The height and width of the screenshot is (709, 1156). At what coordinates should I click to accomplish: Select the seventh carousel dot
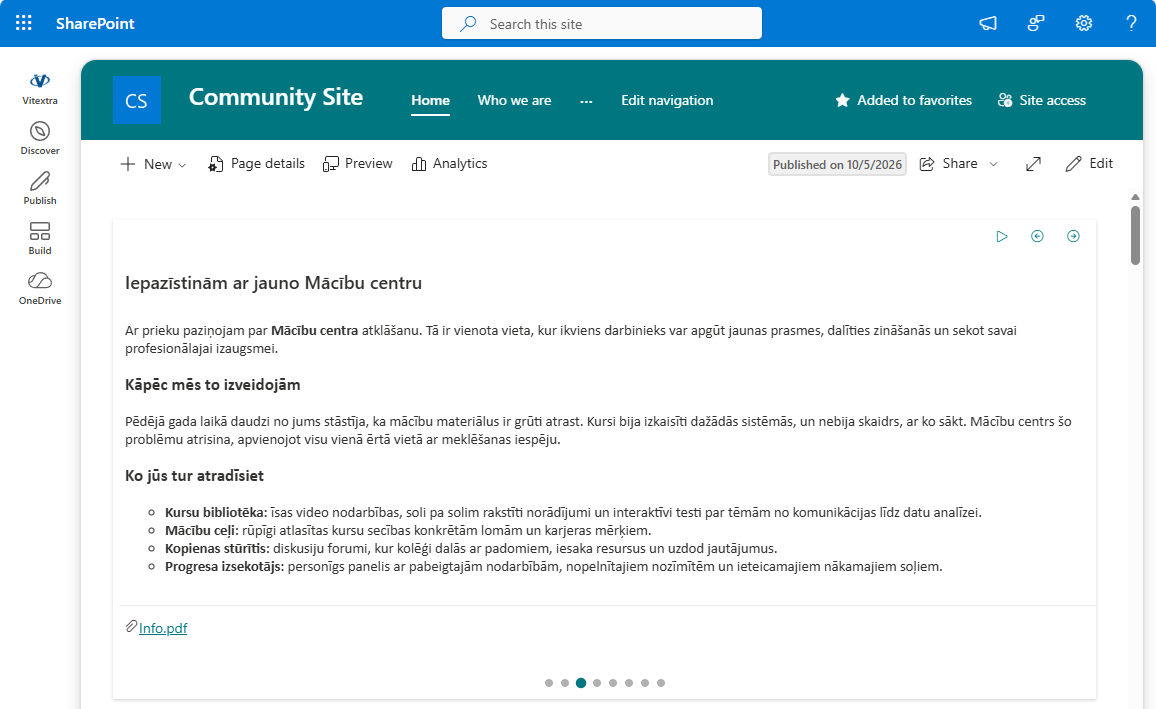(645, 683)
